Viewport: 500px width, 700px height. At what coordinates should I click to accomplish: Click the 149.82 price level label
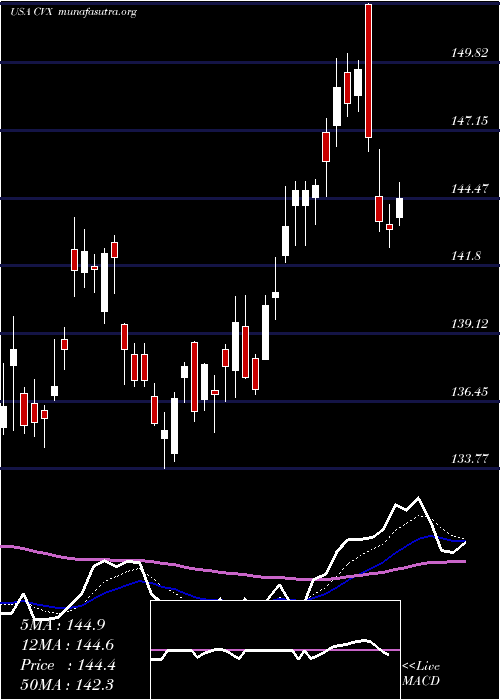click(x=469, y=53)
